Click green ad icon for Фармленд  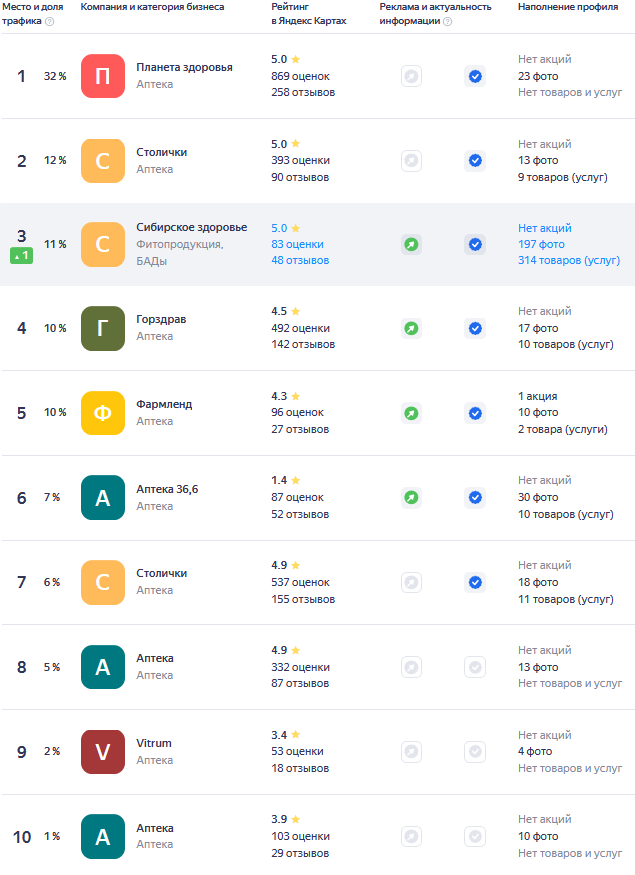411,413
